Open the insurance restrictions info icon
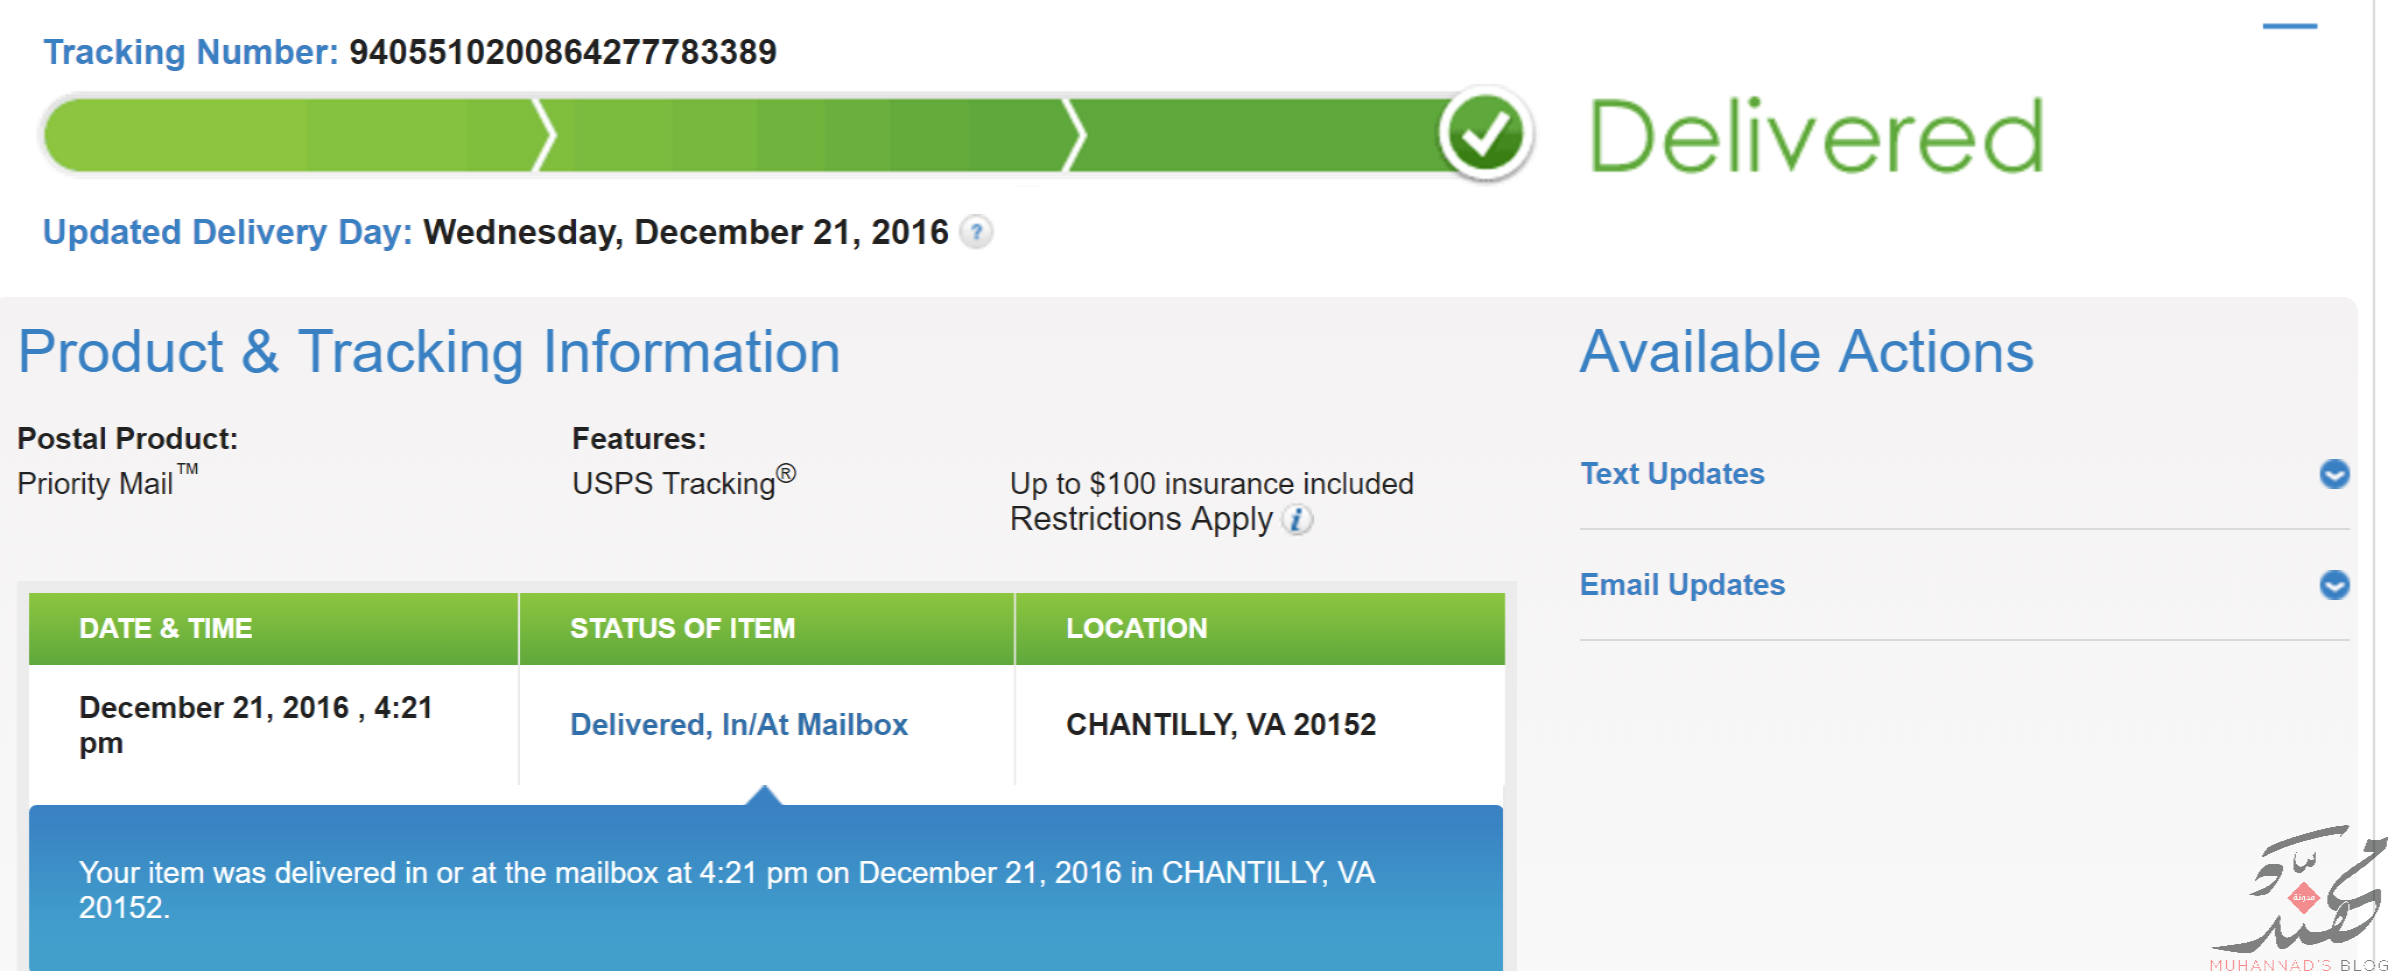This screenshot has height=971, width=2388. [1297, 520]
